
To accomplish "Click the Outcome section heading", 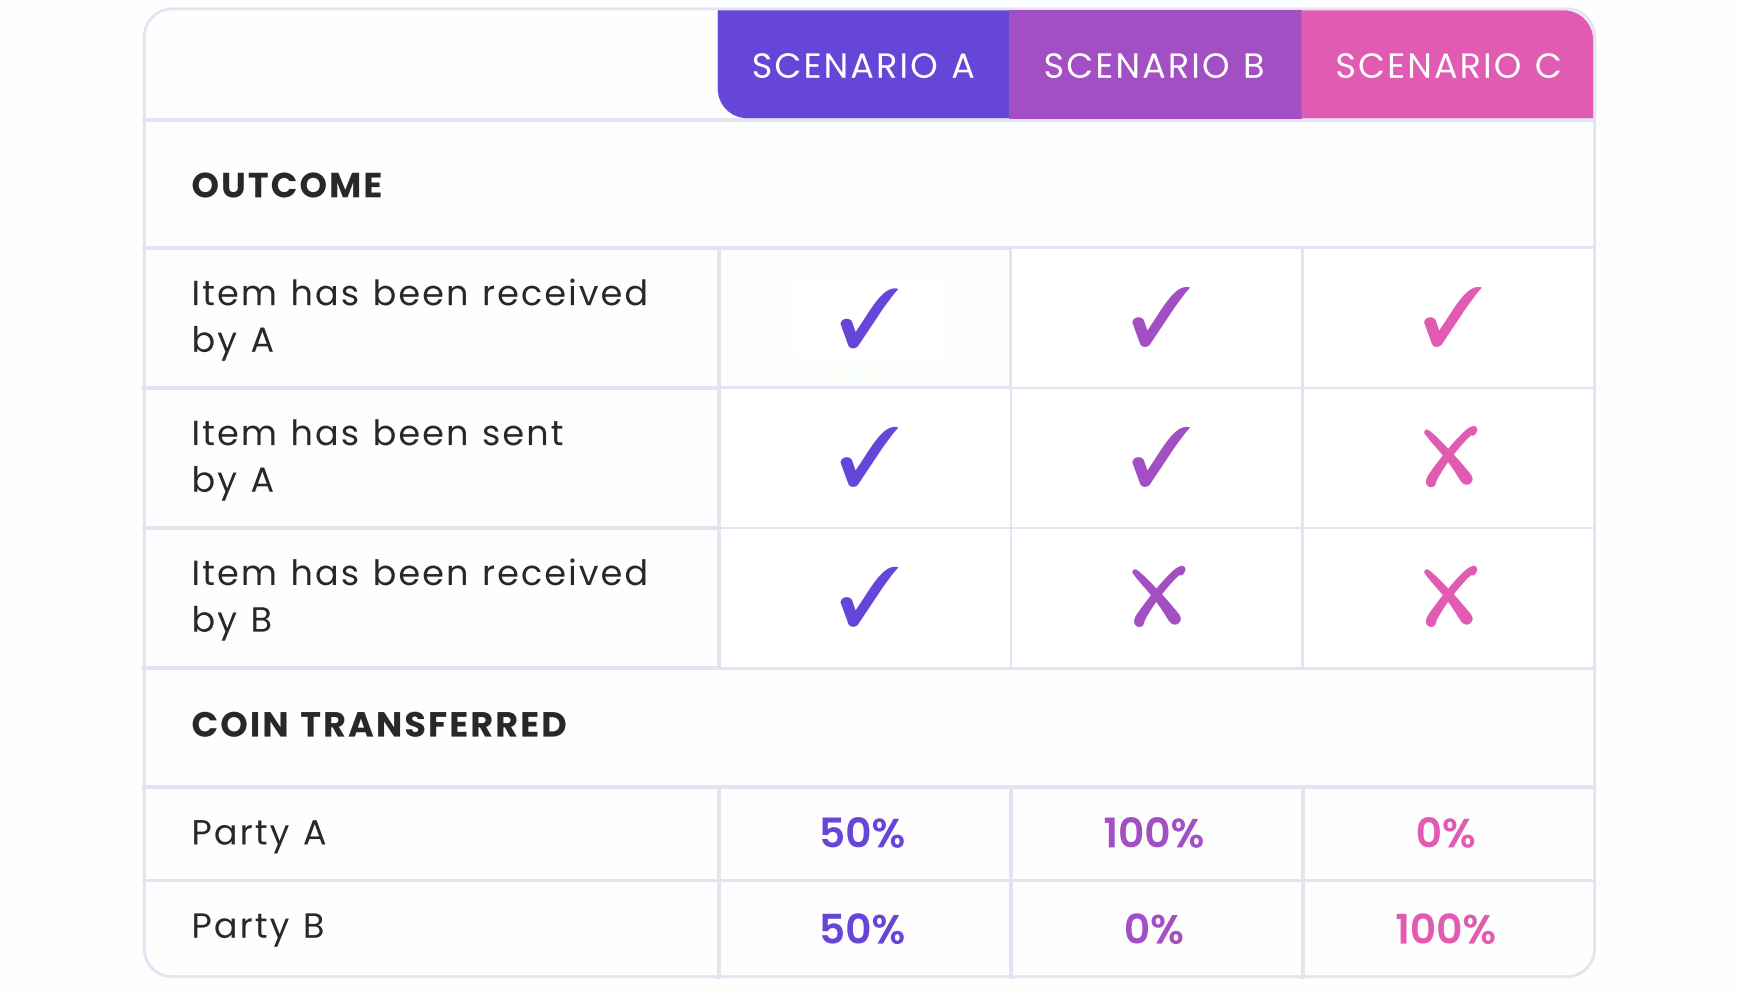I will pyautogui.click(x=287, y=185).
